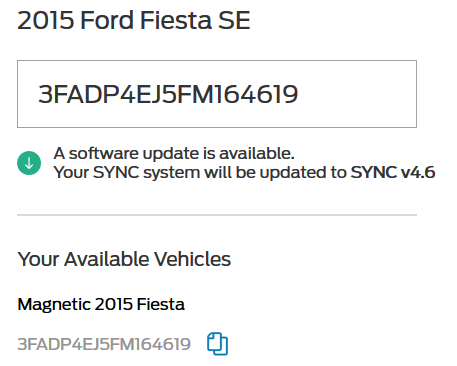Click 'SYNC v4.6' at the end of the update message
Screen dimensions: 457x366
pos(393,172)
